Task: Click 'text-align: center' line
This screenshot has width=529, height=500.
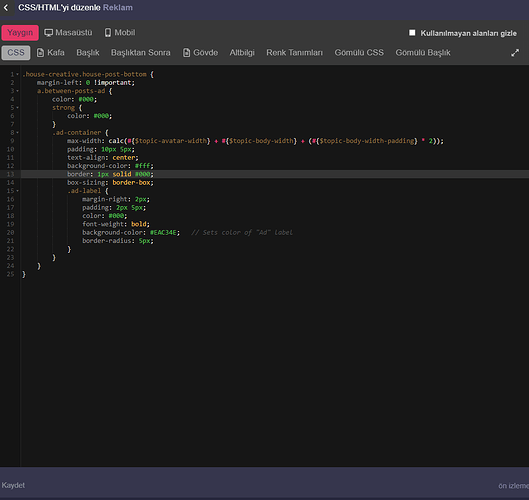Action: (103, 158)
